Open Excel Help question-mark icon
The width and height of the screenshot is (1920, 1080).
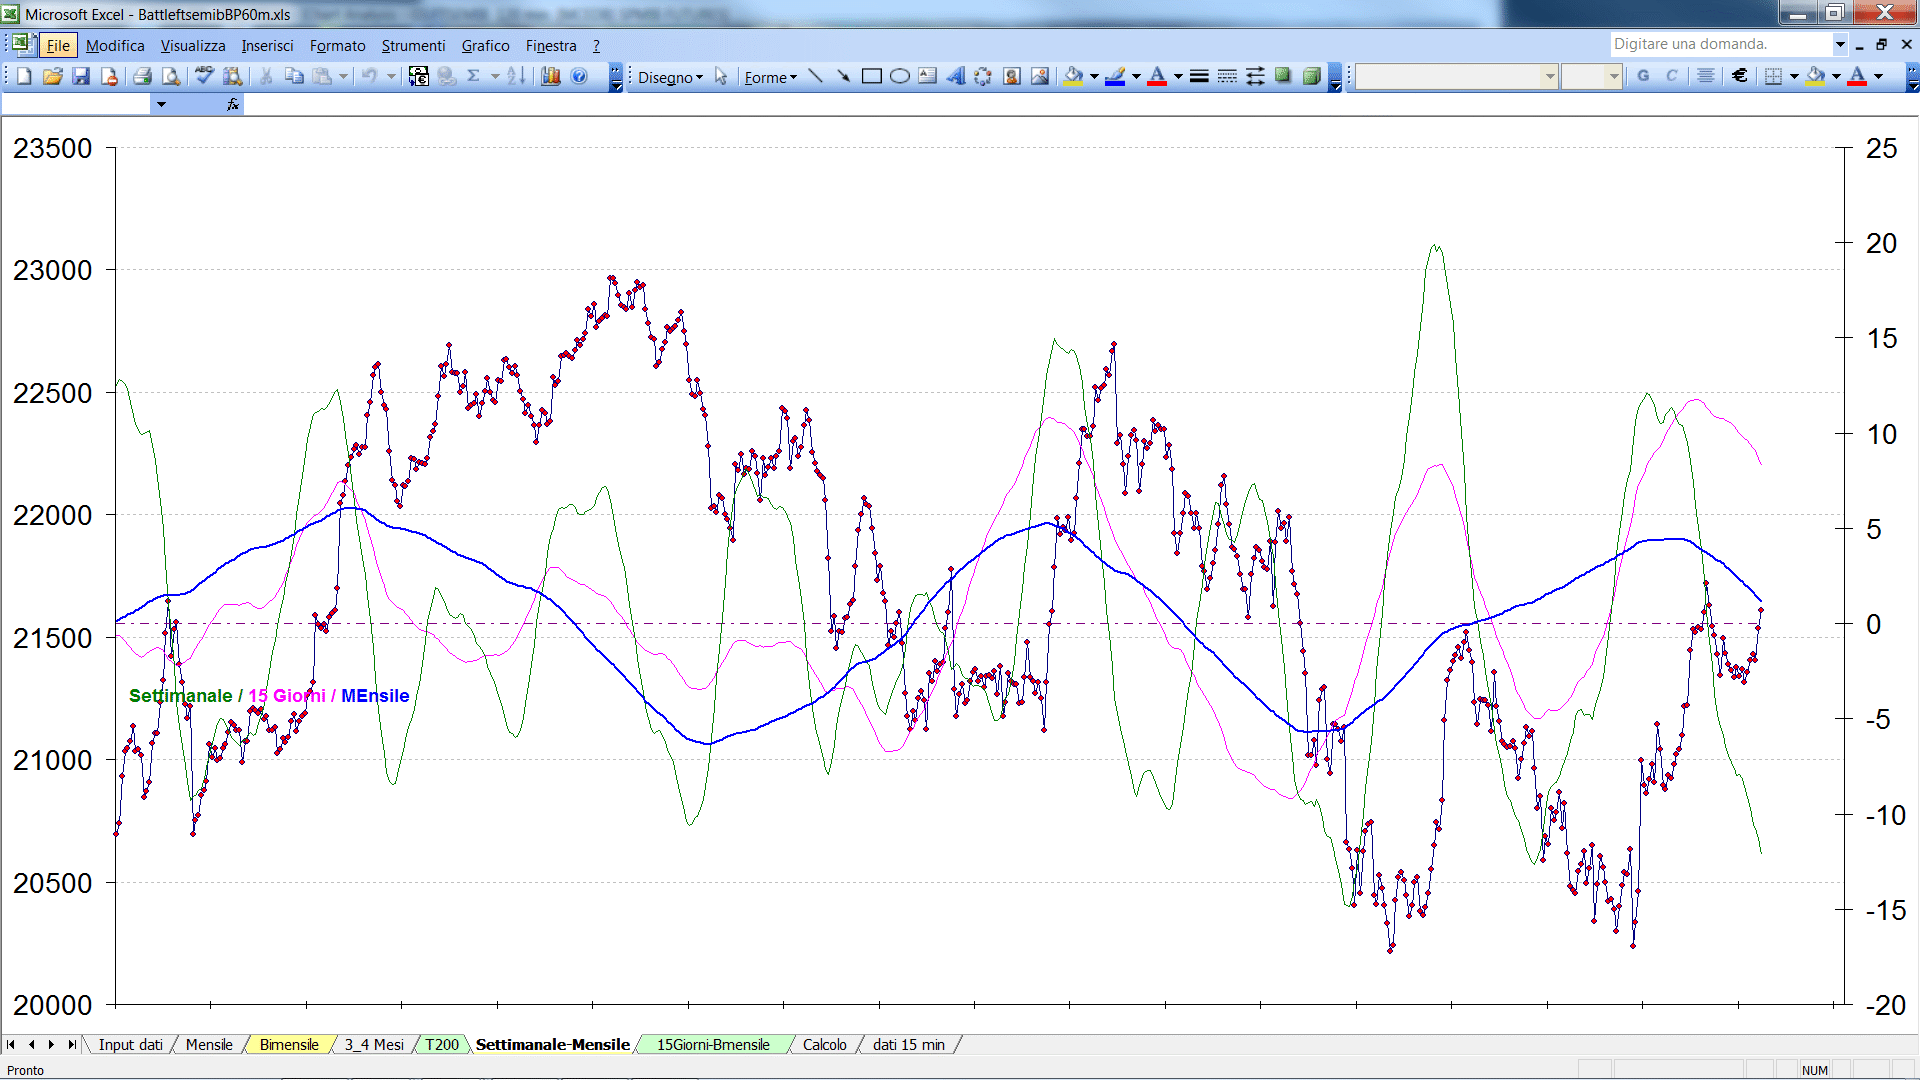(x=579, y=76)
